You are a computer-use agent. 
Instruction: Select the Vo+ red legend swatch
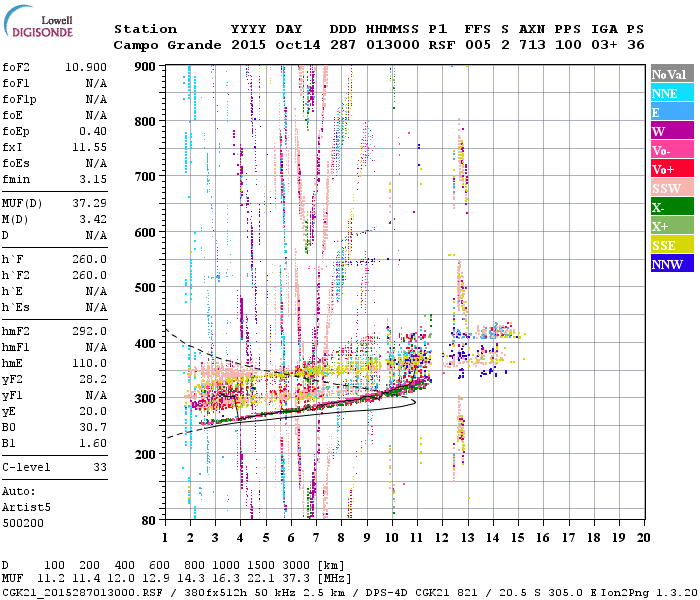click(672, 169)
